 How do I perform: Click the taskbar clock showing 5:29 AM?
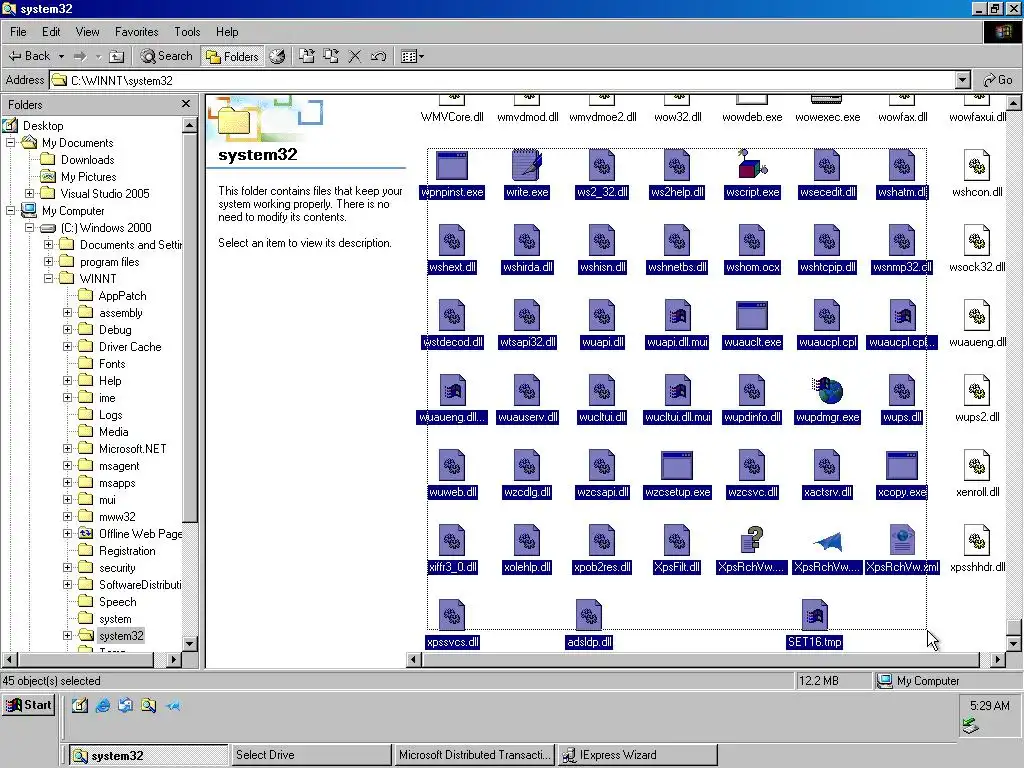(989, 705)
